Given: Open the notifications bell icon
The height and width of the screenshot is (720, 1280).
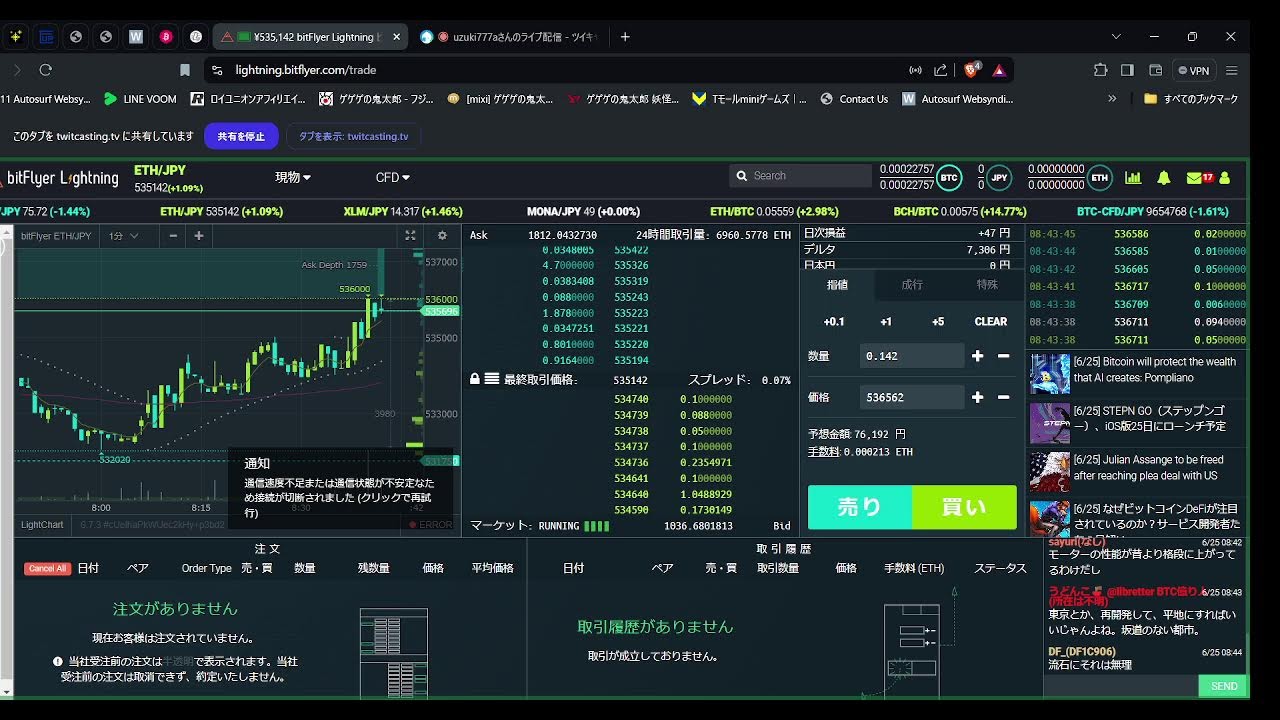Looking at the screenshot, I should (1163, 178).
